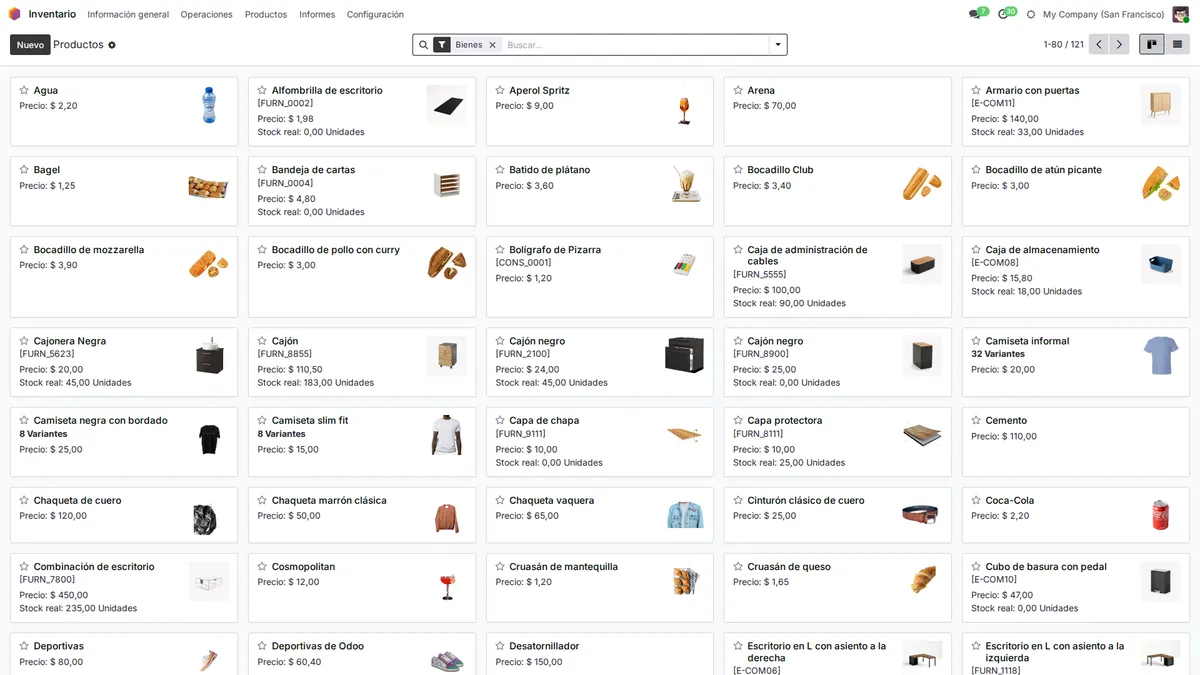Image resolution: width=1200 pixels, height=675 pixels.
Task: Expand the search options dropdown arrow
Action: click(777, 45)
